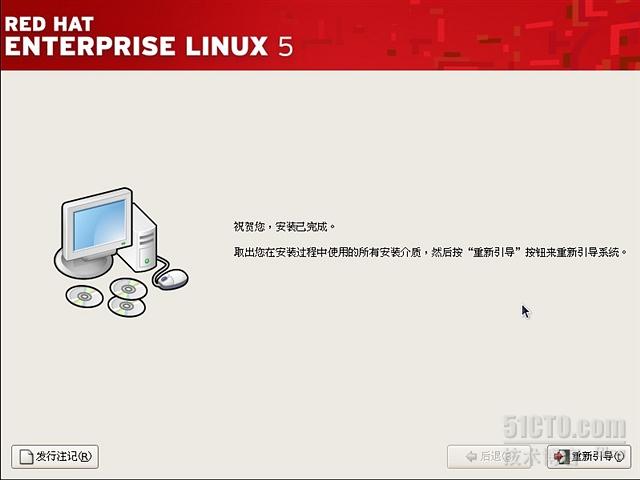The height and width of the screenshot is (480, 640).
Task: Click the greyed-out 后退 back button
Action: 490,456
